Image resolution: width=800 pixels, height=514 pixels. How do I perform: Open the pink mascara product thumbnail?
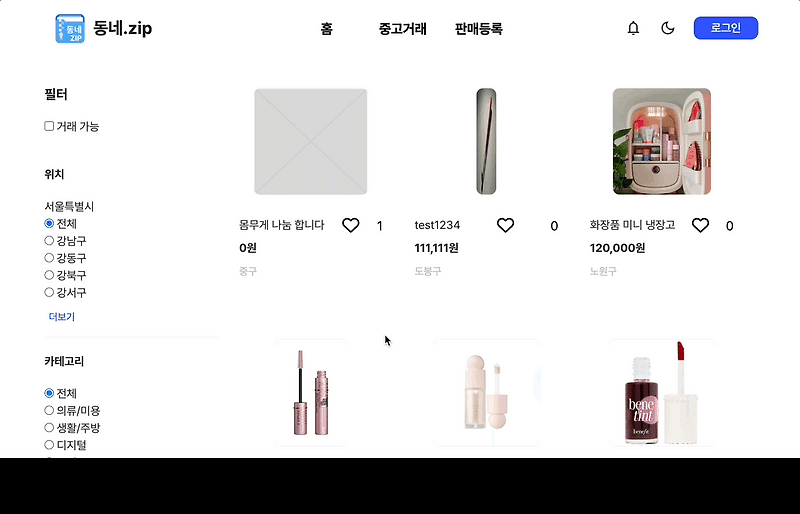tap(311, 393)
